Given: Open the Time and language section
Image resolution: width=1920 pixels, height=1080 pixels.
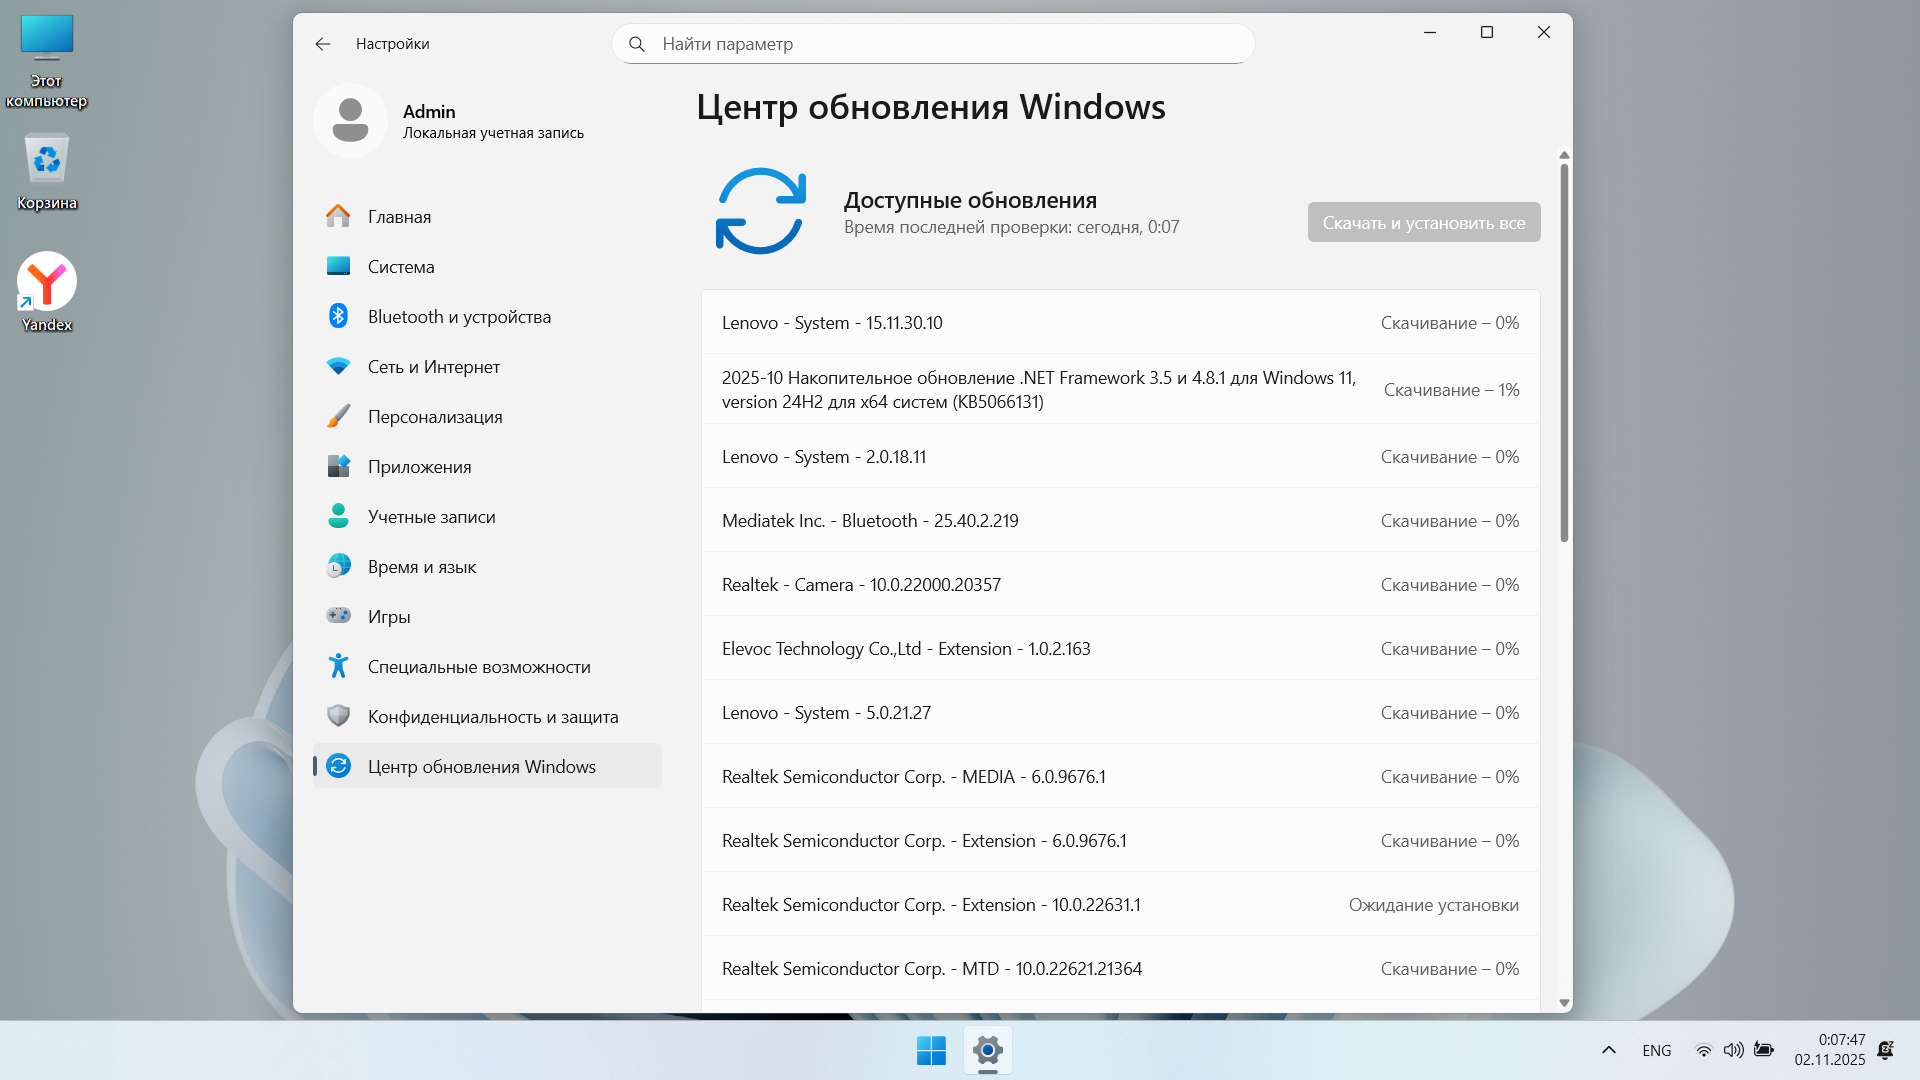Looking at the screenshot, I should [x=421, y=566].
